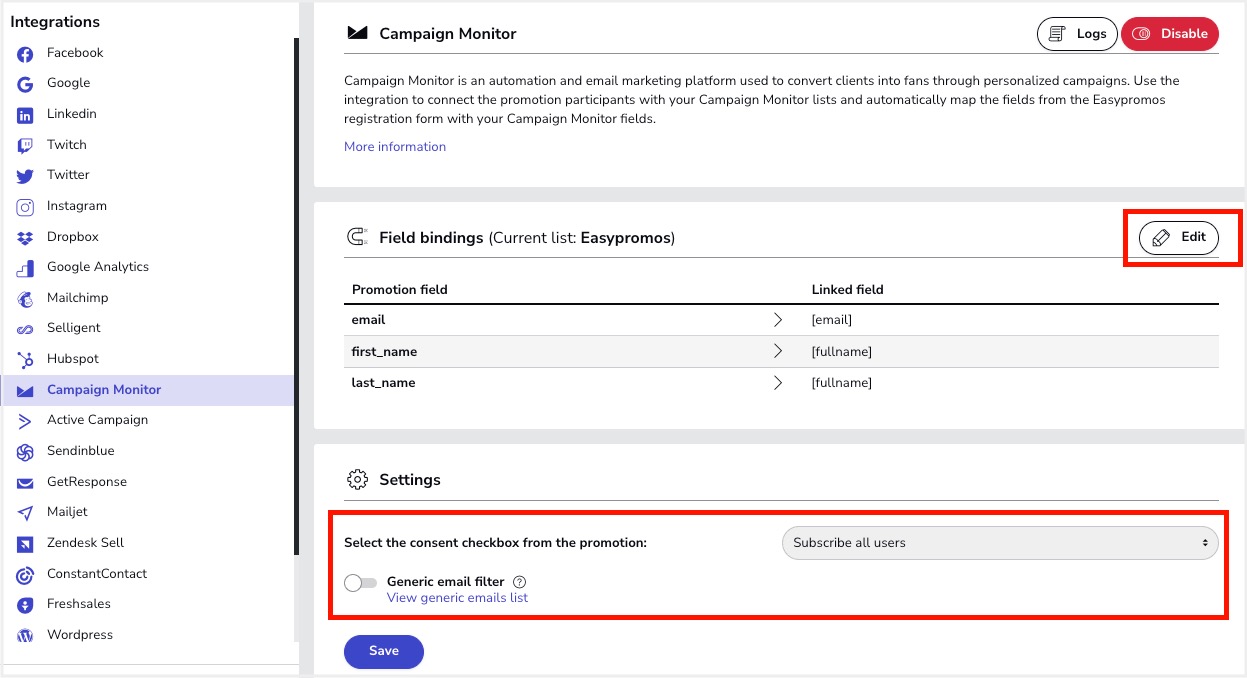Enable the Generic email filter toggle
This screenshot has height=678, width=1247.
pyautogui.click(x=360, y=583)
